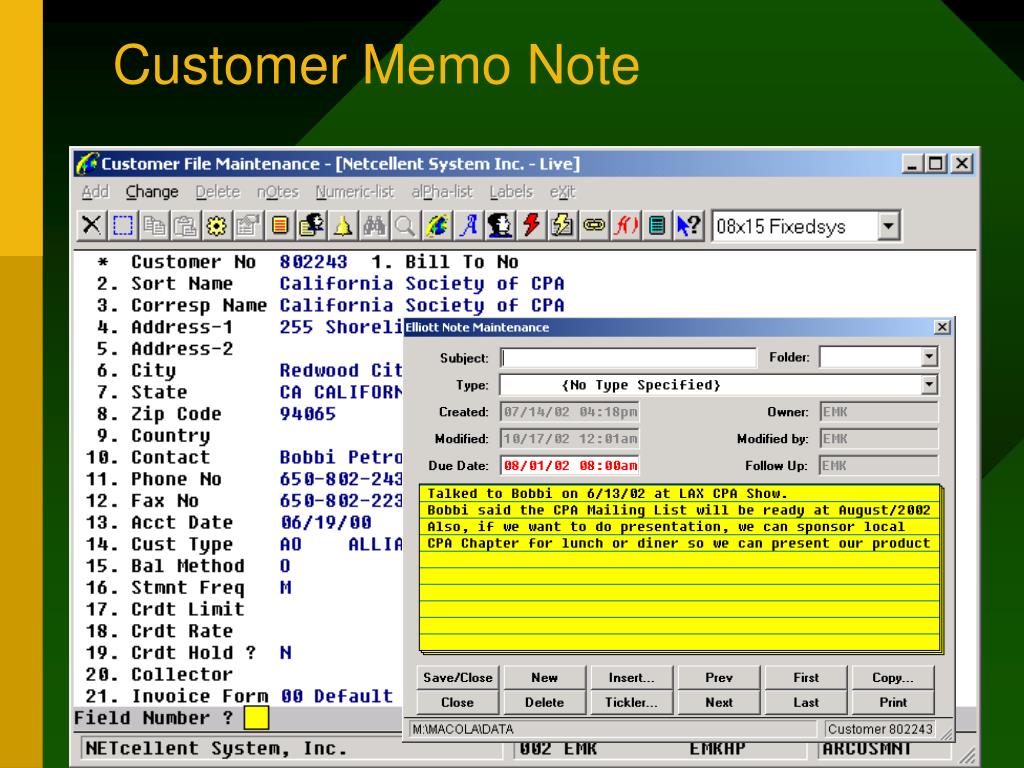This screenshot has width=1024, height=768.
Task: Click the New note button
Action: 544,677
